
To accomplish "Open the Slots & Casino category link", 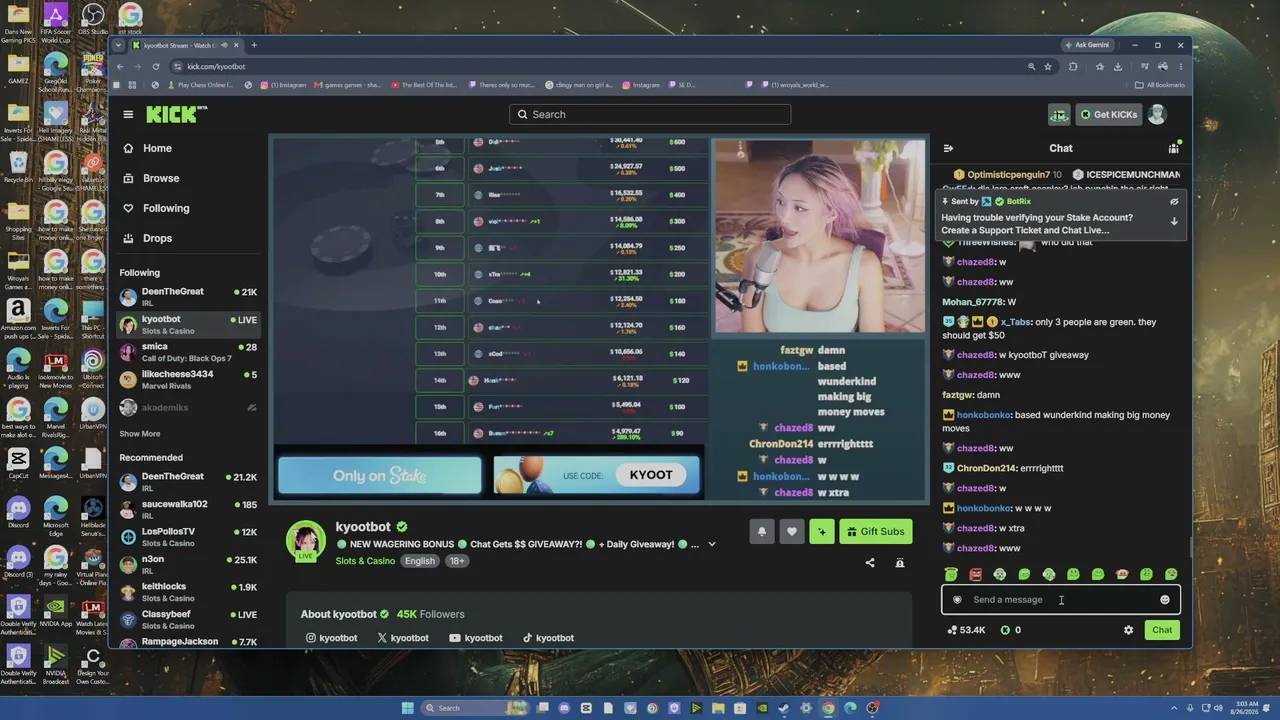I will 365,561.
